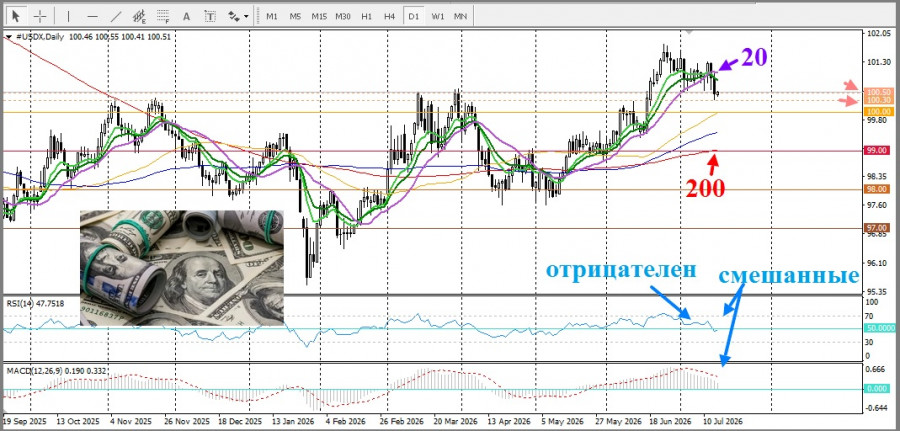Switch chart to MN monthly timeframe
900x431 pixels.
pos(460,16)
